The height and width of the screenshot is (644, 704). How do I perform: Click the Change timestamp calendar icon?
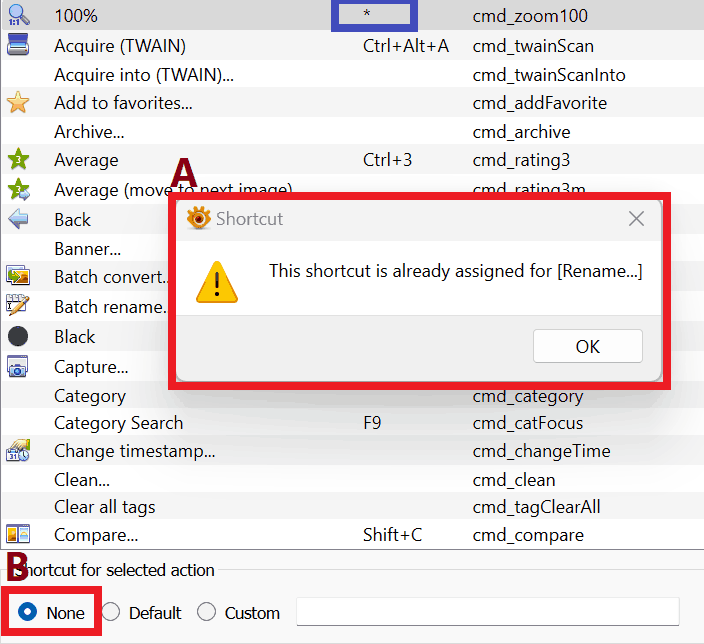(18, 450)
